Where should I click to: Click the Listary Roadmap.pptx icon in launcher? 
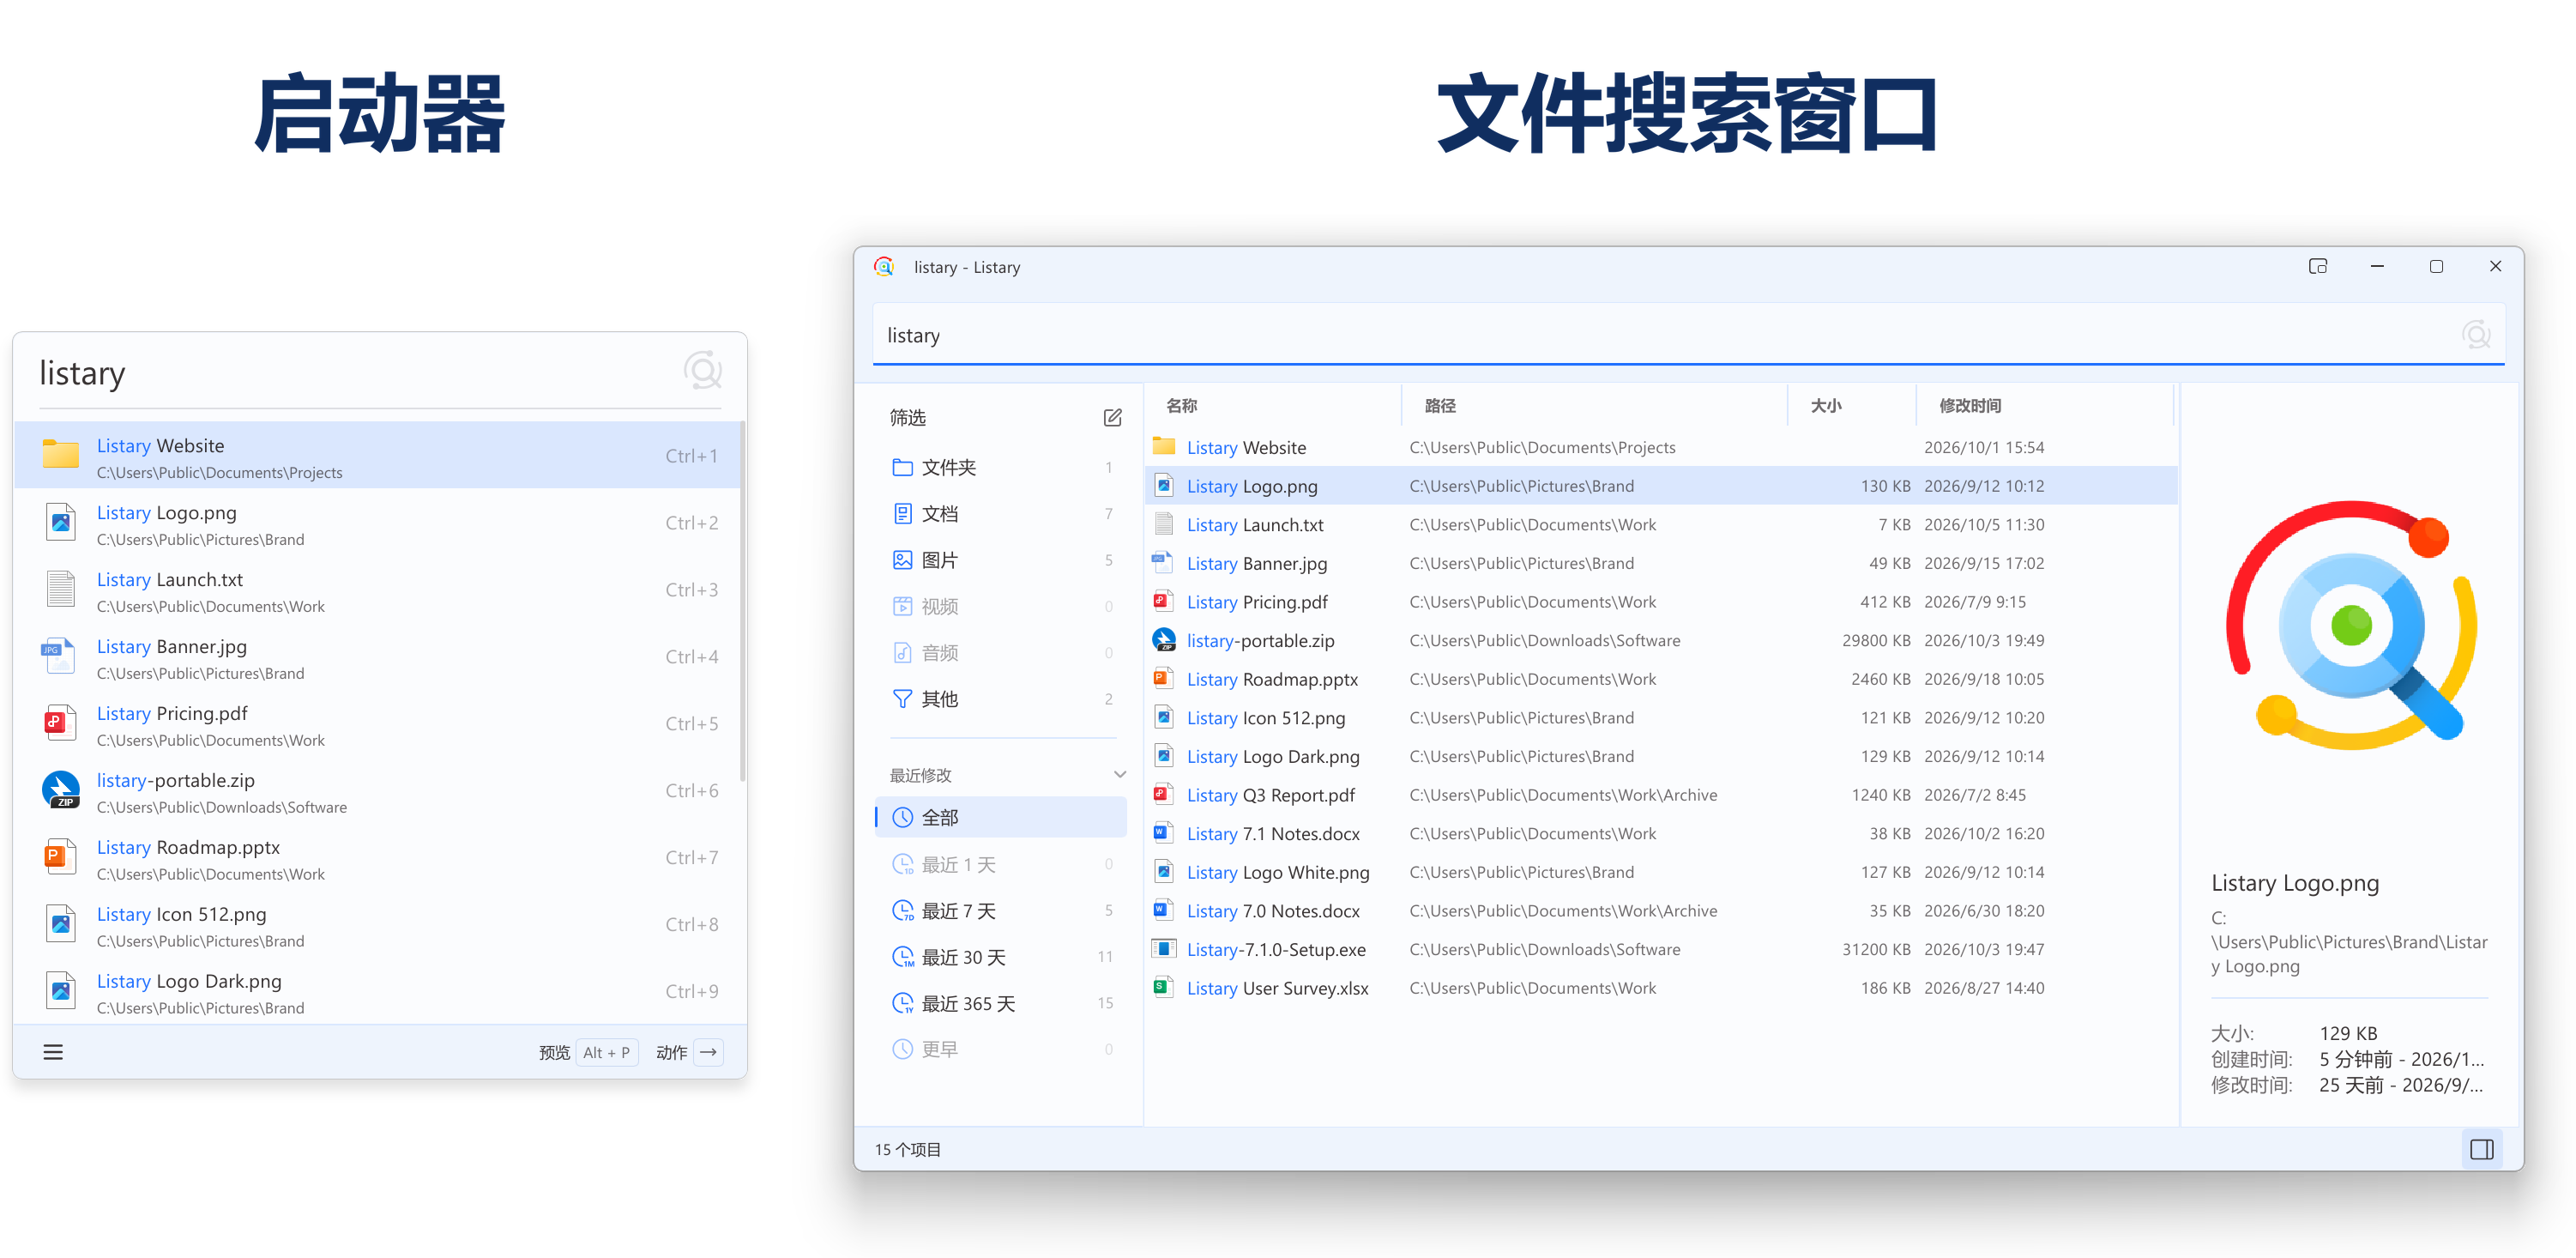tap(61, 856)
